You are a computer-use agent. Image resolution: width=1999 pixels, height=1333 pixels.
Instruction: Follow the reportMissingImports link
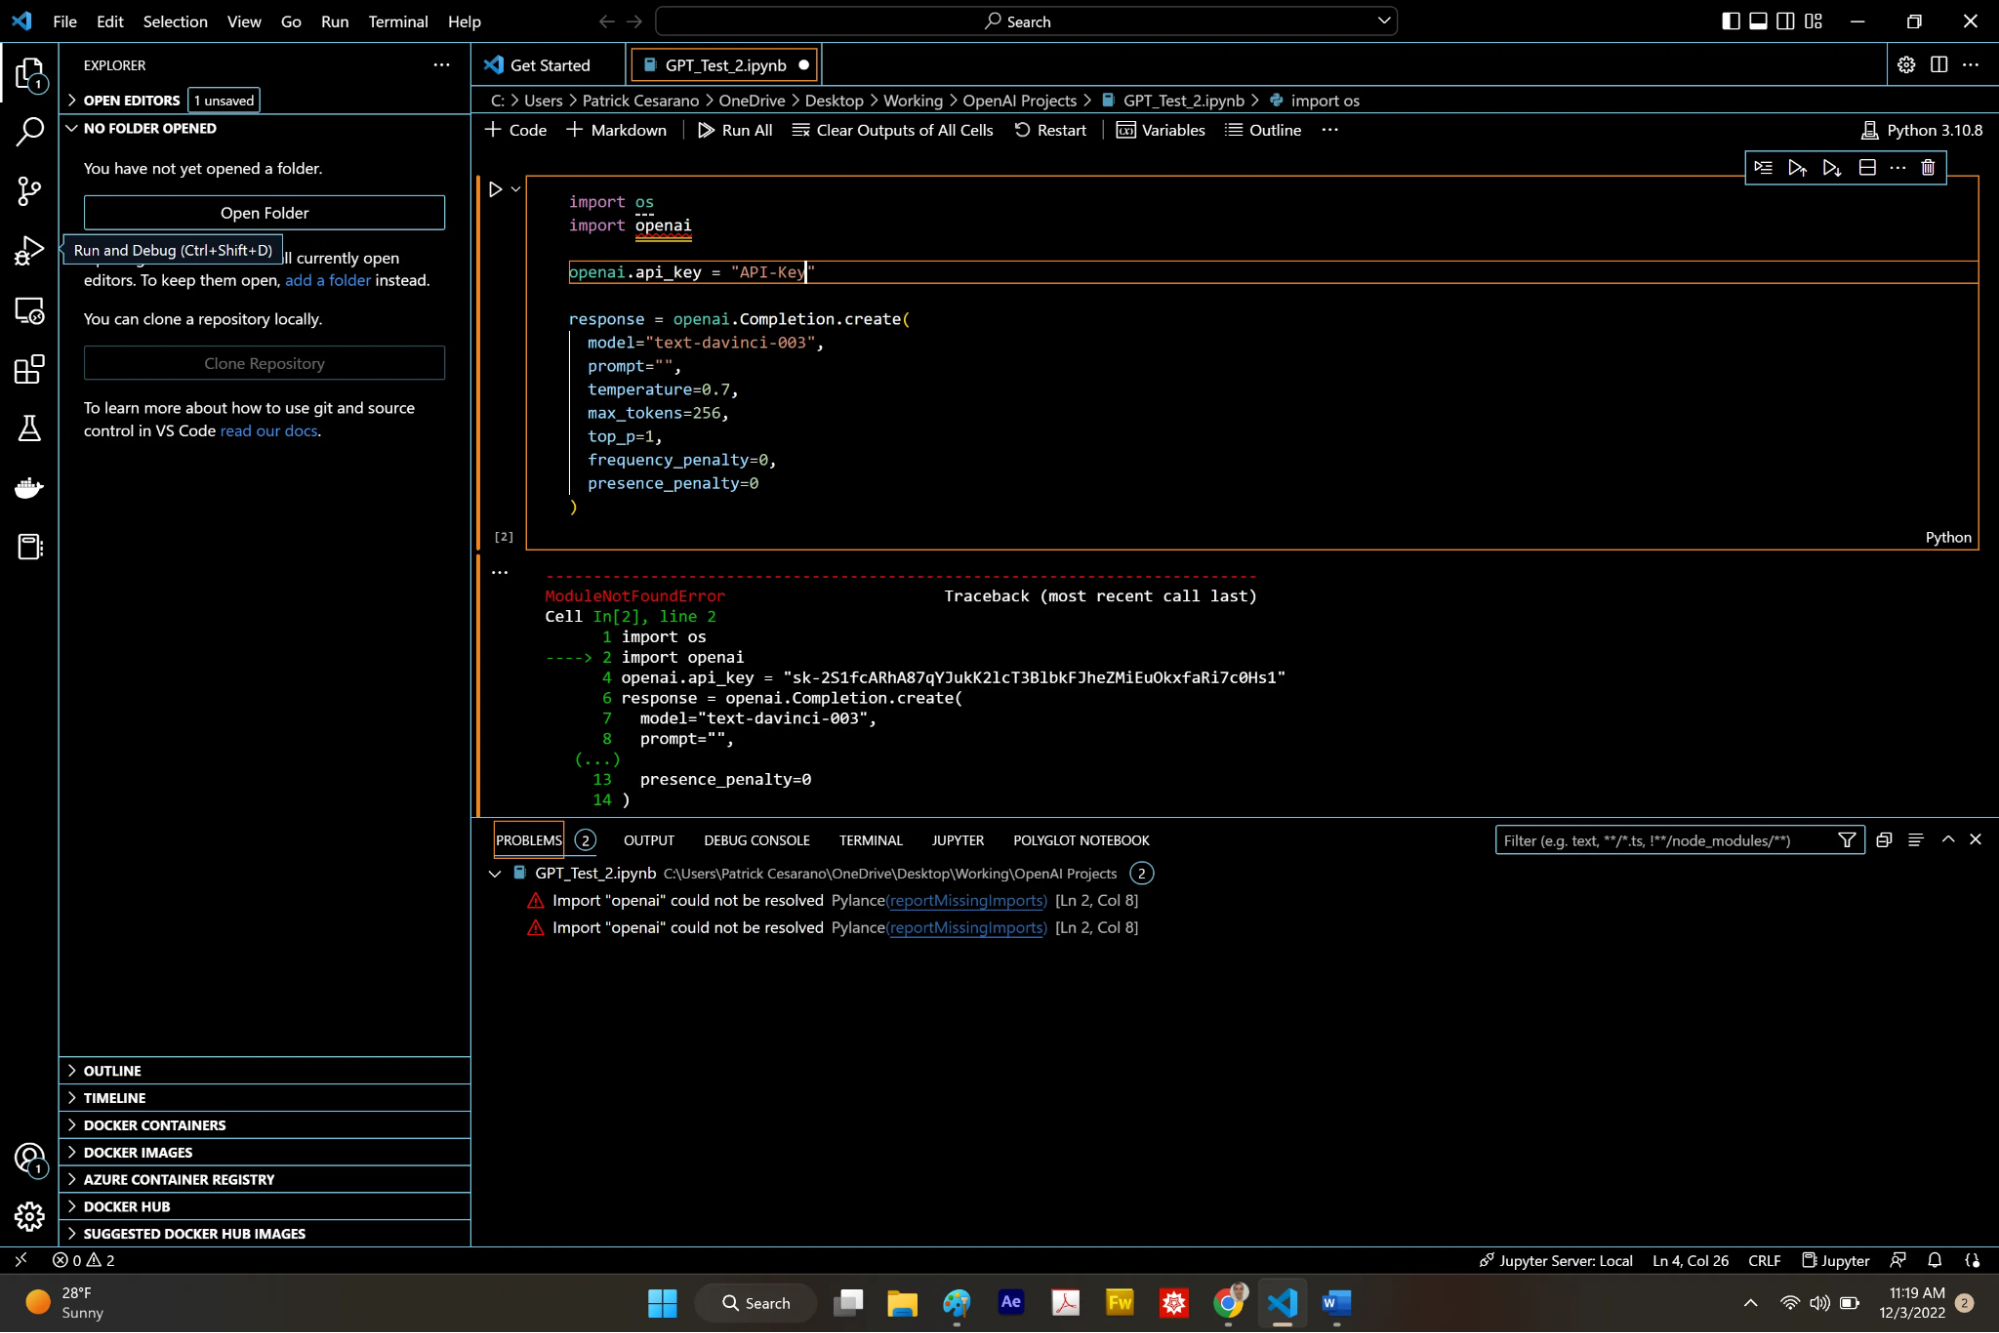[966, 900]
